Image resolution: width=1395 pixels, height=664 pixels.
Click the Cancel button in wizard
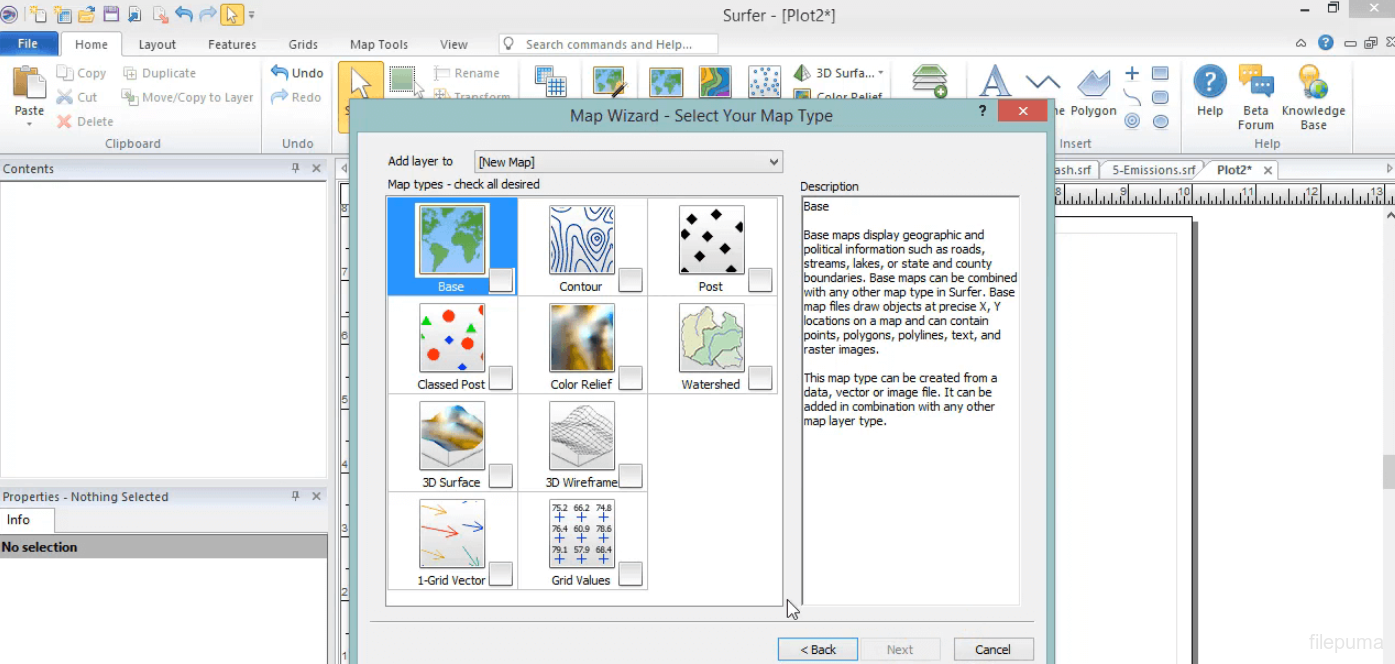click(x=993, y=649)
